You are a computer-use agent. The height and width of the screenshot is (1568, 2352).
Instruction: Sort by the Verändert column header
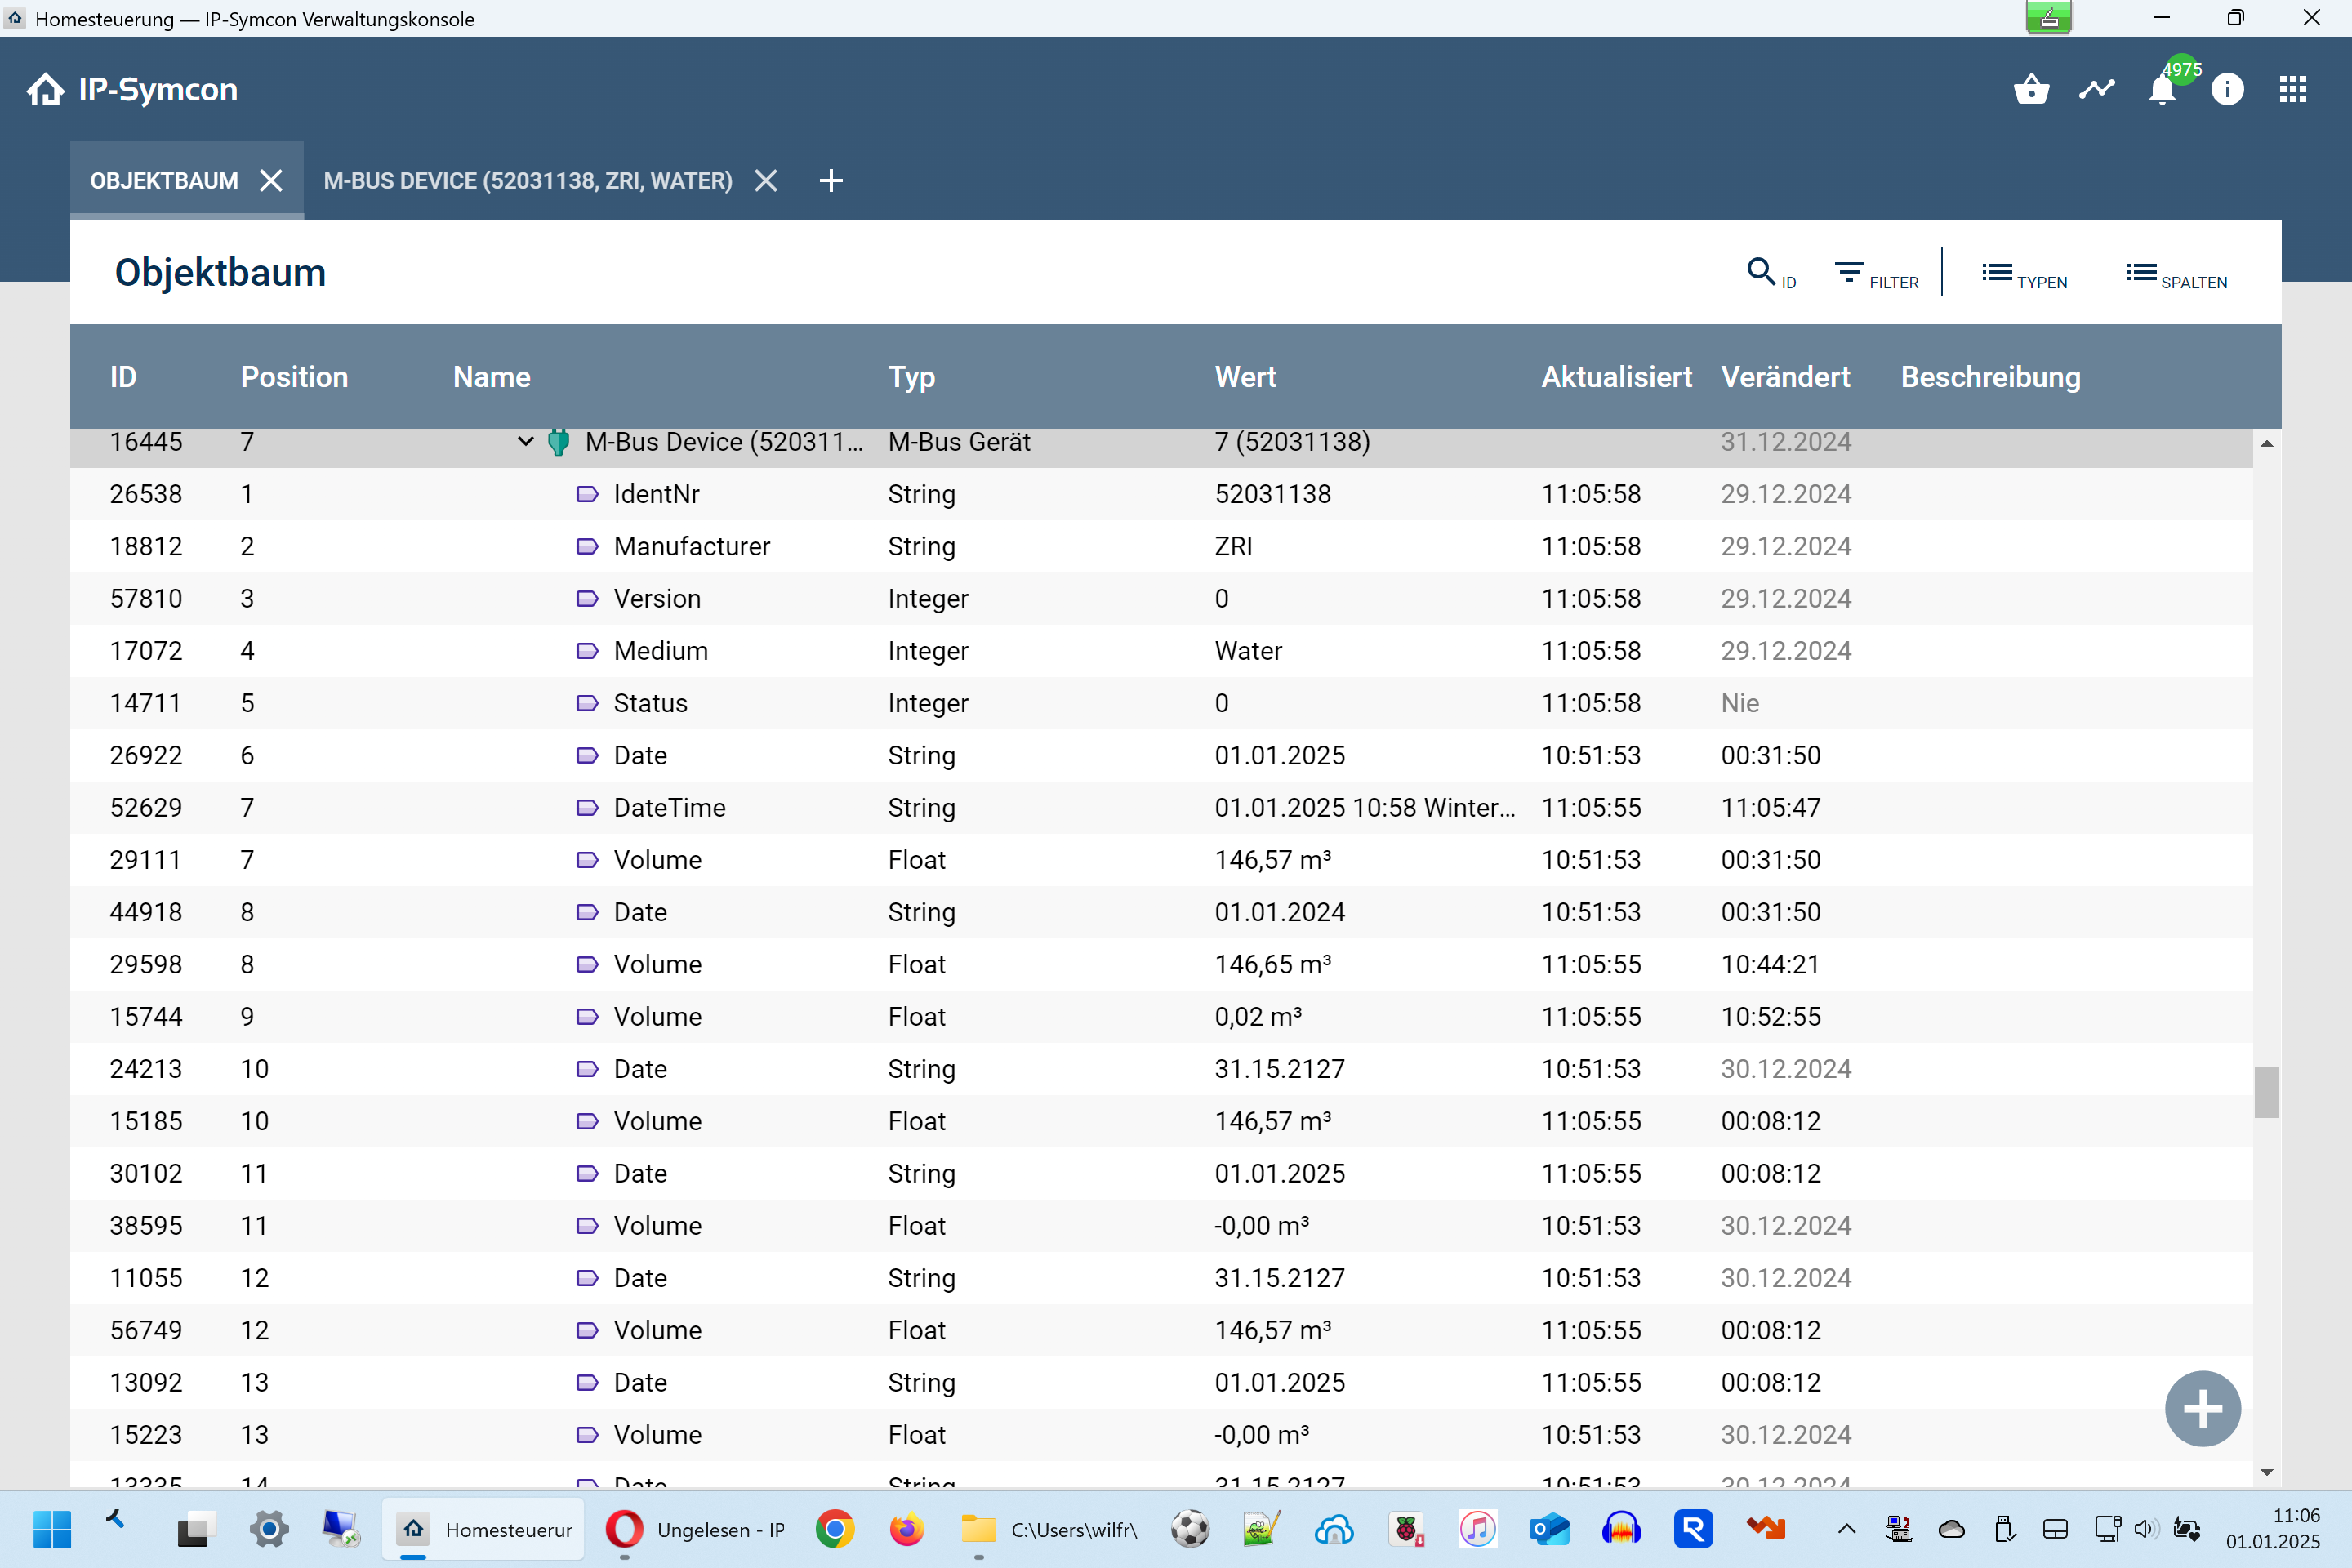tap(1785, 377)
